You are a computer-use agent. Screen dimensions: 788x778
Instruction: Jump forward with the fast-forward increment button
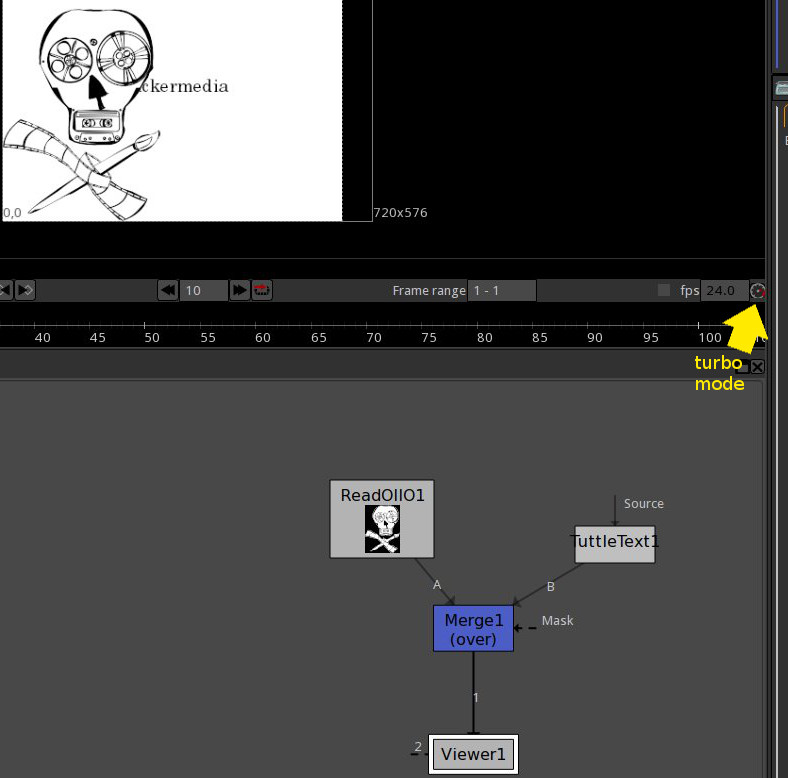pos(239,290)
